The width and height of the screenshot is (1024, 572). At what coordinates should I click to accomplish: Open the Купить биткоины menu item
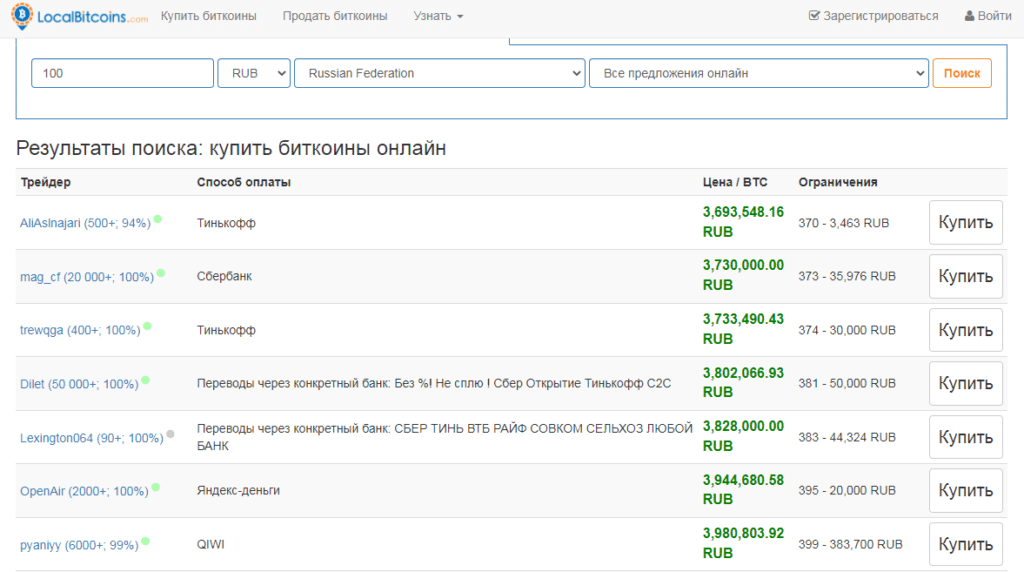pyautogui.click(x=208, y=16)
